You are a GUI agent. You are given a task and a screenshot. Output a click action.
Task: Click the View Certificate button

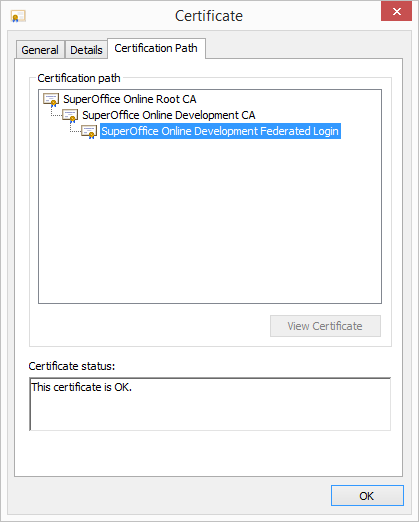[325, 326]
